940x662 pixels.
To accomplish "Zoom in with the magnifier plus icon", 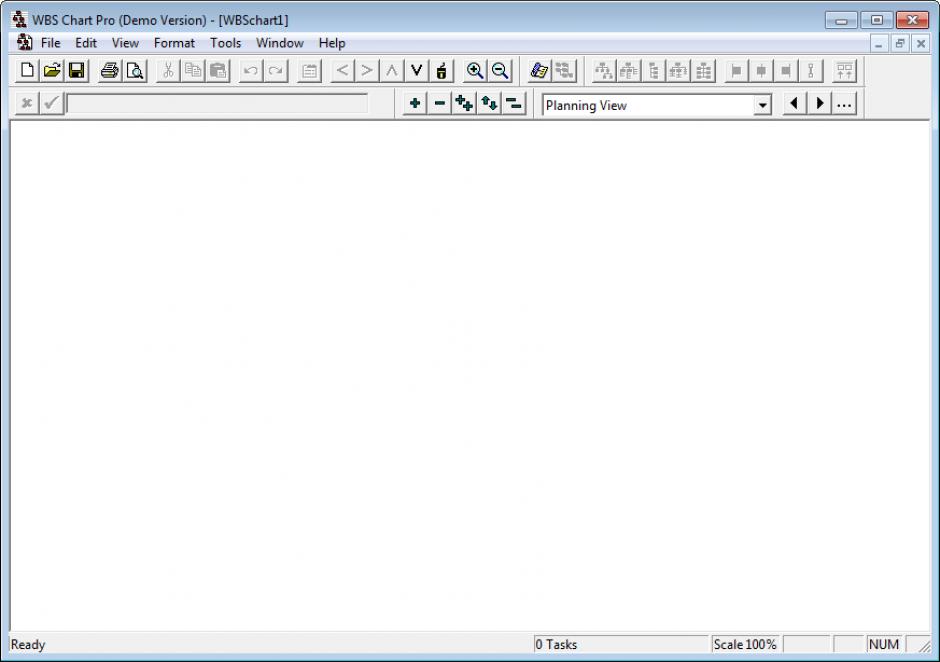I will 475,71.
